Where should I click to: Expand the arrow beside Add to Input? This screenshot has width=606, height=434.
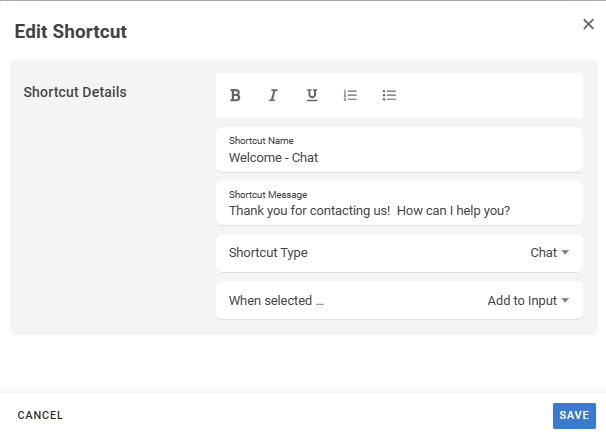click(565, 300)
